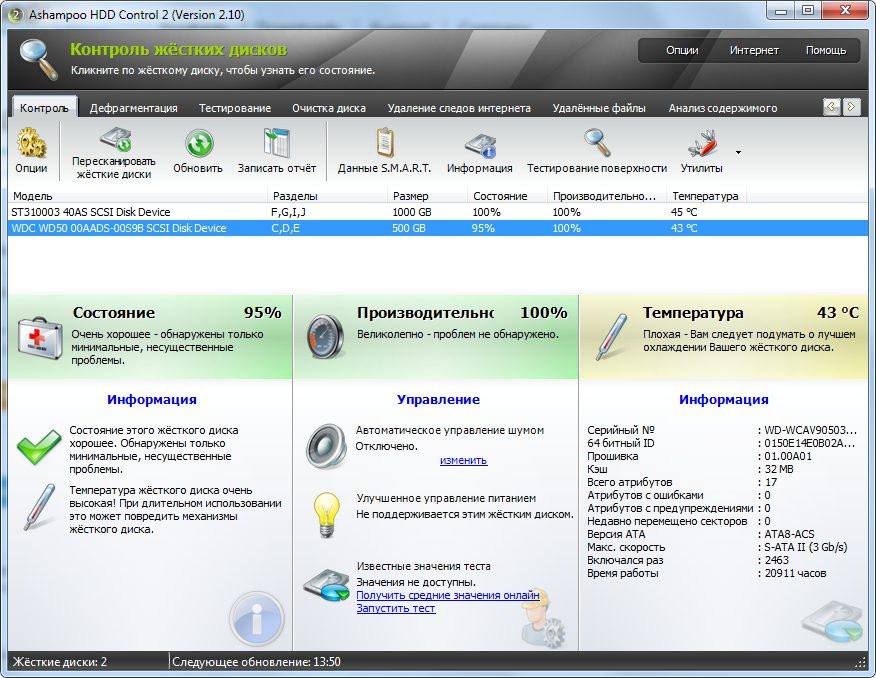Click the magnifier logo in header
Screen dimensions: 876x678
tap(38, 59)
